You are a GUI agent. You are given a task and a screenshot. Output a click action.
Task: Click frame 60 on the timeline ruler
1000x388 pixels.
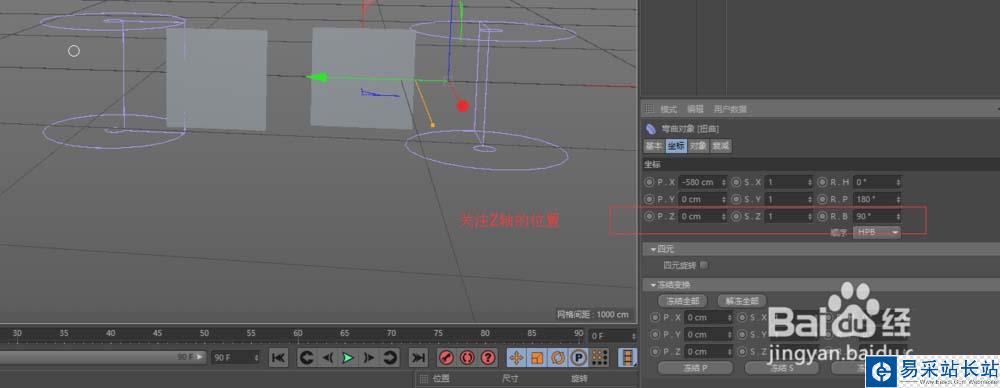coord(298,333)
